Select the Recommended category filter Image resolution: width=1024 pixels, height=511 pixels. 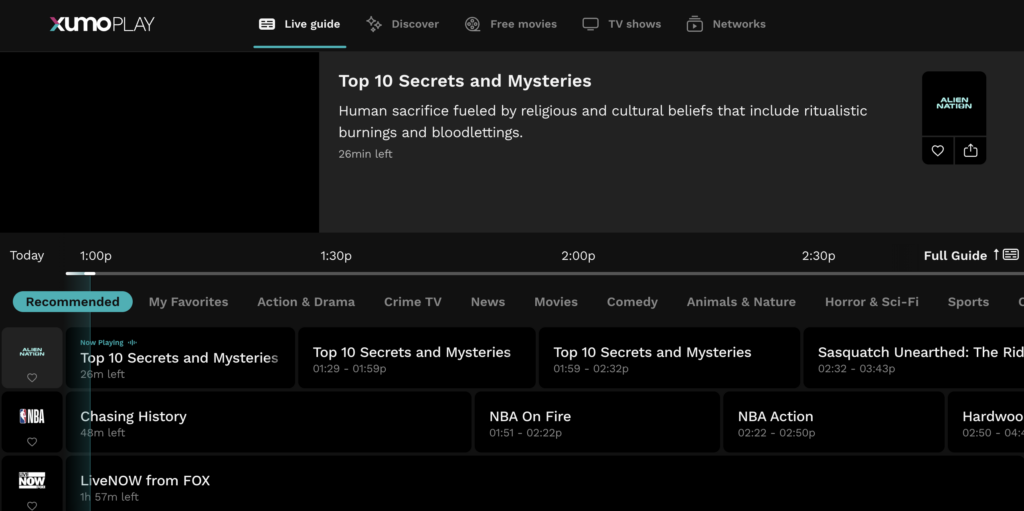(72, 302)
